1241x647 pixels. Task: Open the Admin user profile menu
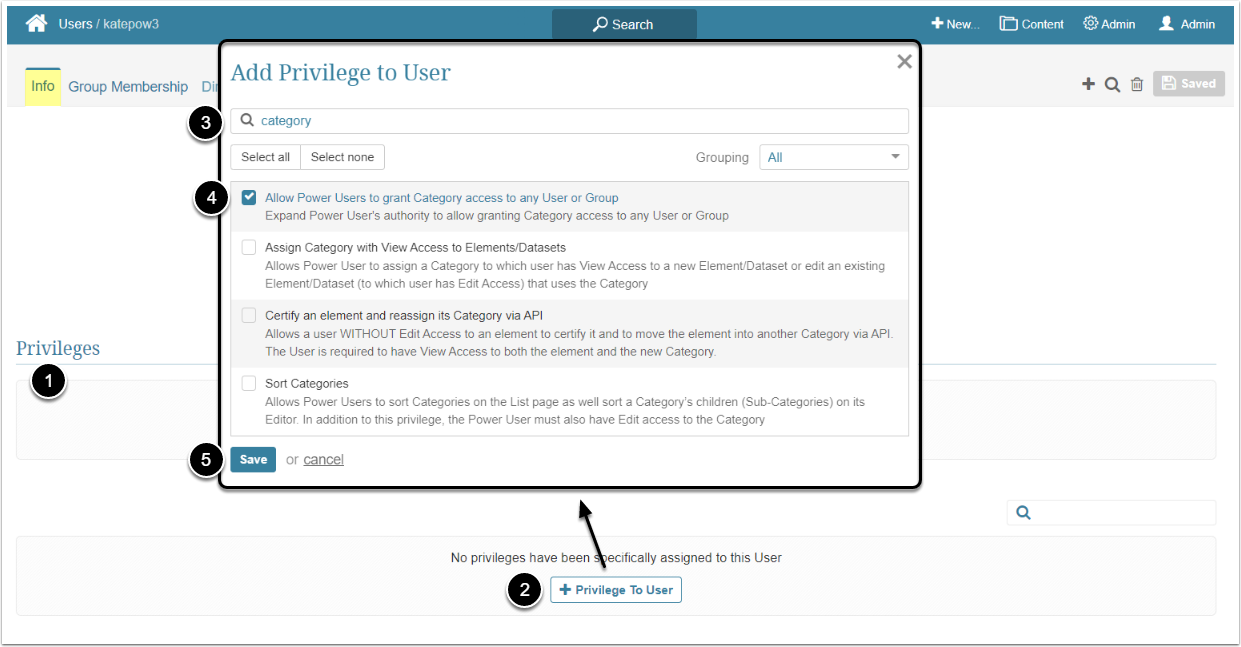coord(1187,24)
